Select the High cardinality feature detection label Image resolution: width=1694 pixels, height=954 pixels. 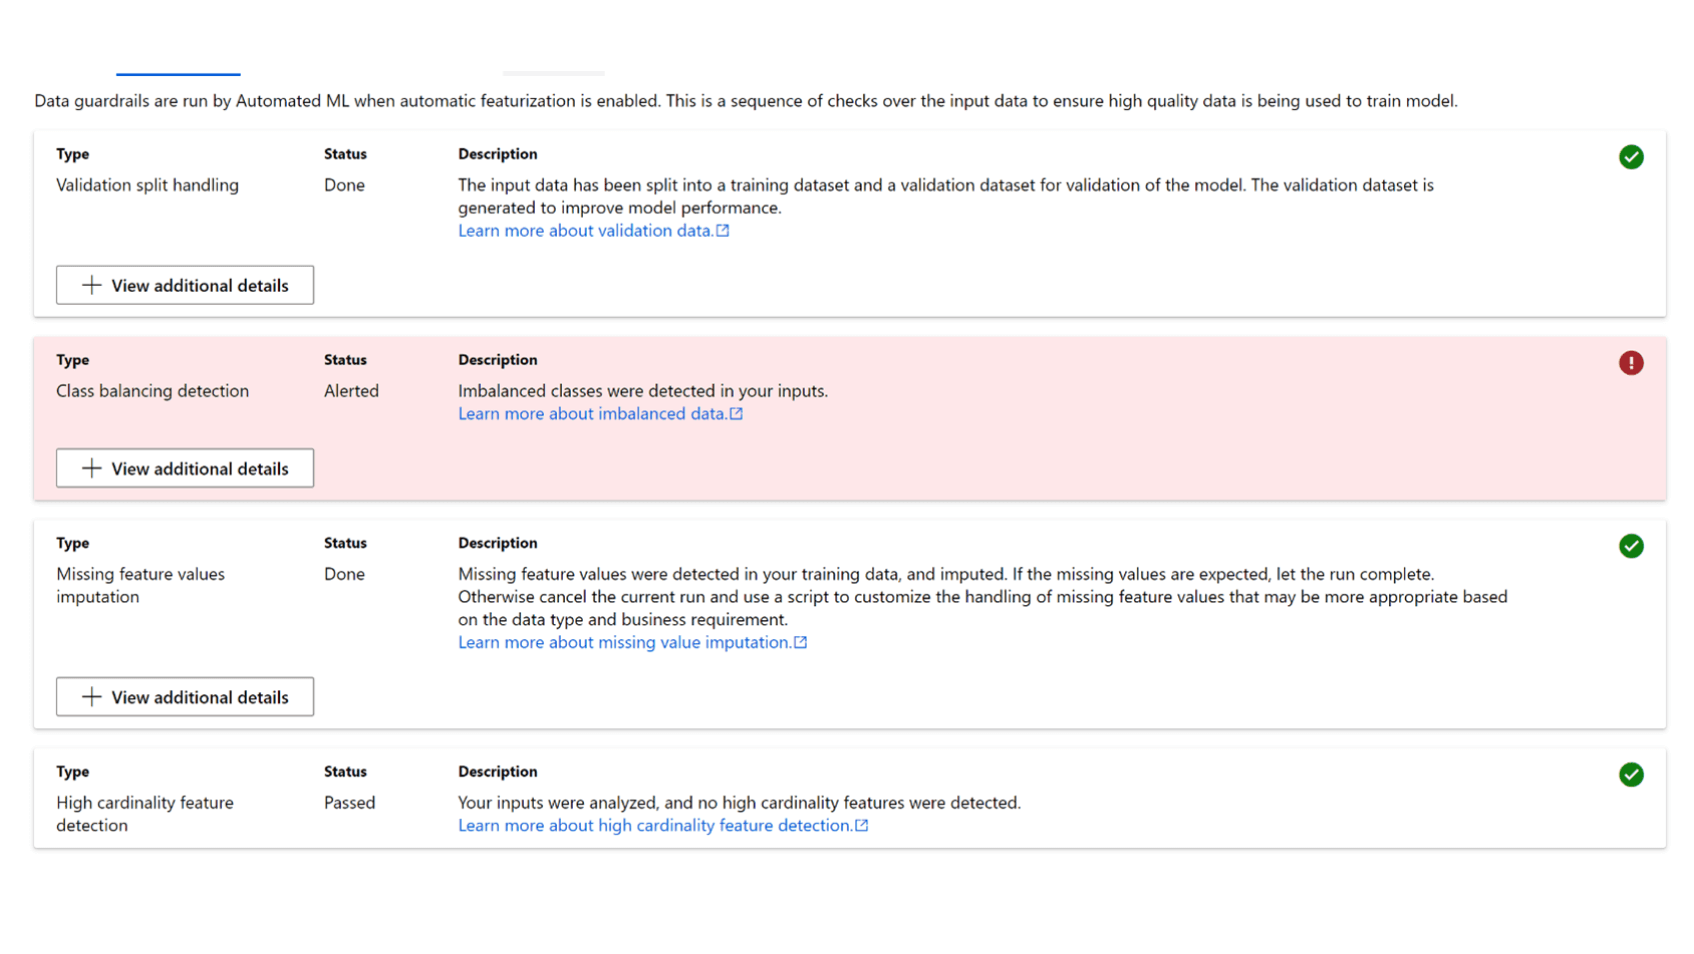coord(144,813)
